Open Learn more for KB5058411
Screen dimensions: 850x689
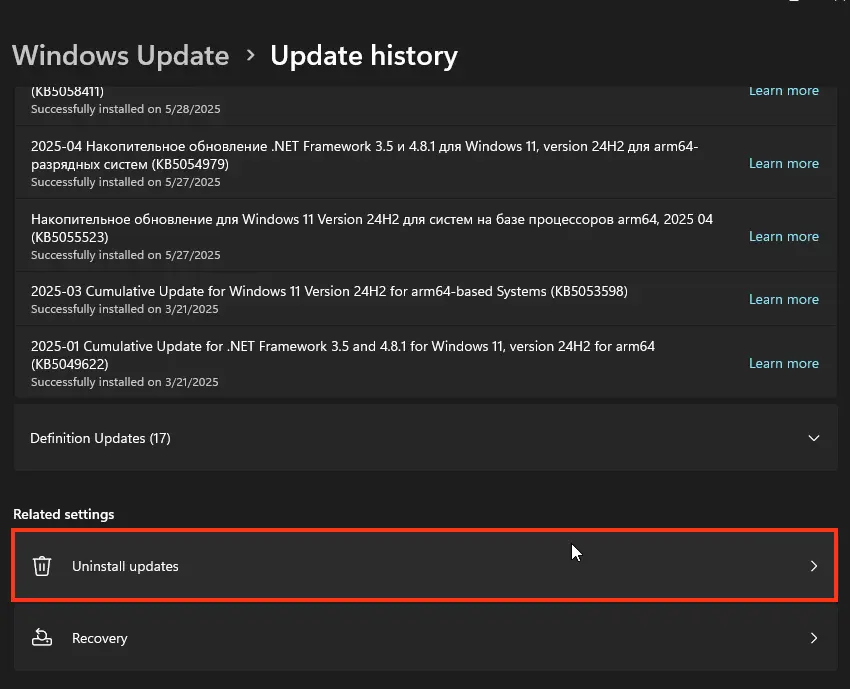click(x=783, y=91)
